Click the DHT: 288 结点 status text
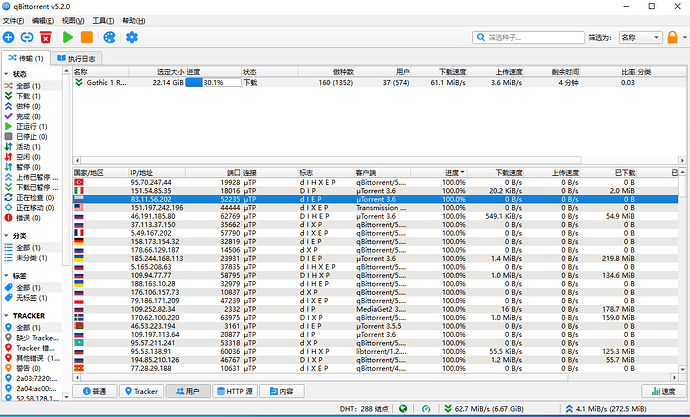 click(364, 409)
